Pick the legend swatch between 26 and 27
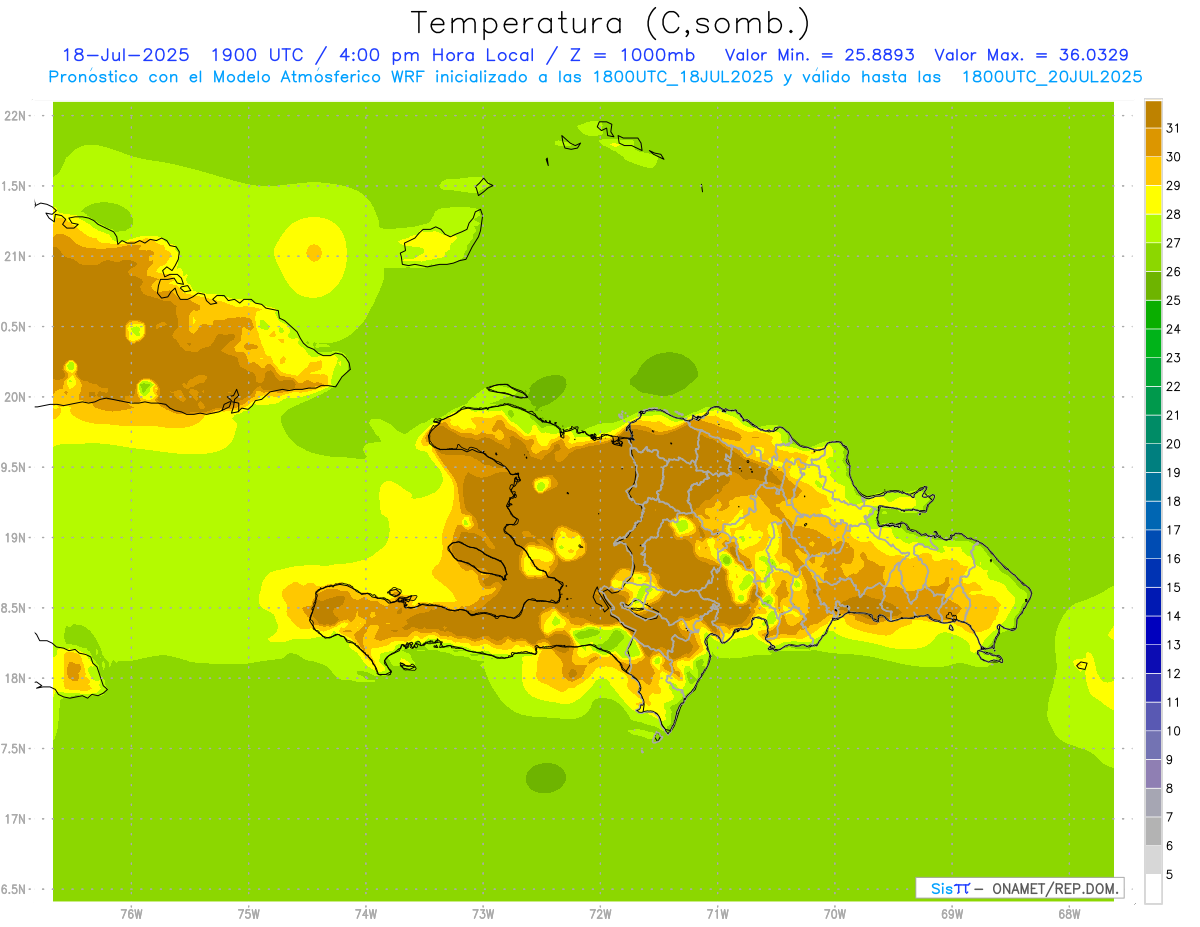1200x927 pixels. 1153,257
